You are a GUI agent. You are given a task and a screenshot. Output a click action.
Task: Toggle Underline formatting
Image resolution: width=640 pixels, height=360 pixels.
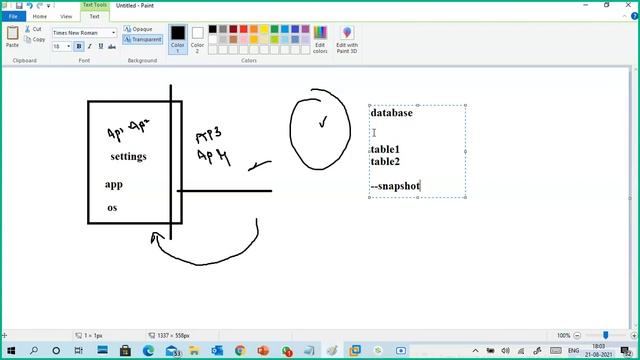point(101,47)
